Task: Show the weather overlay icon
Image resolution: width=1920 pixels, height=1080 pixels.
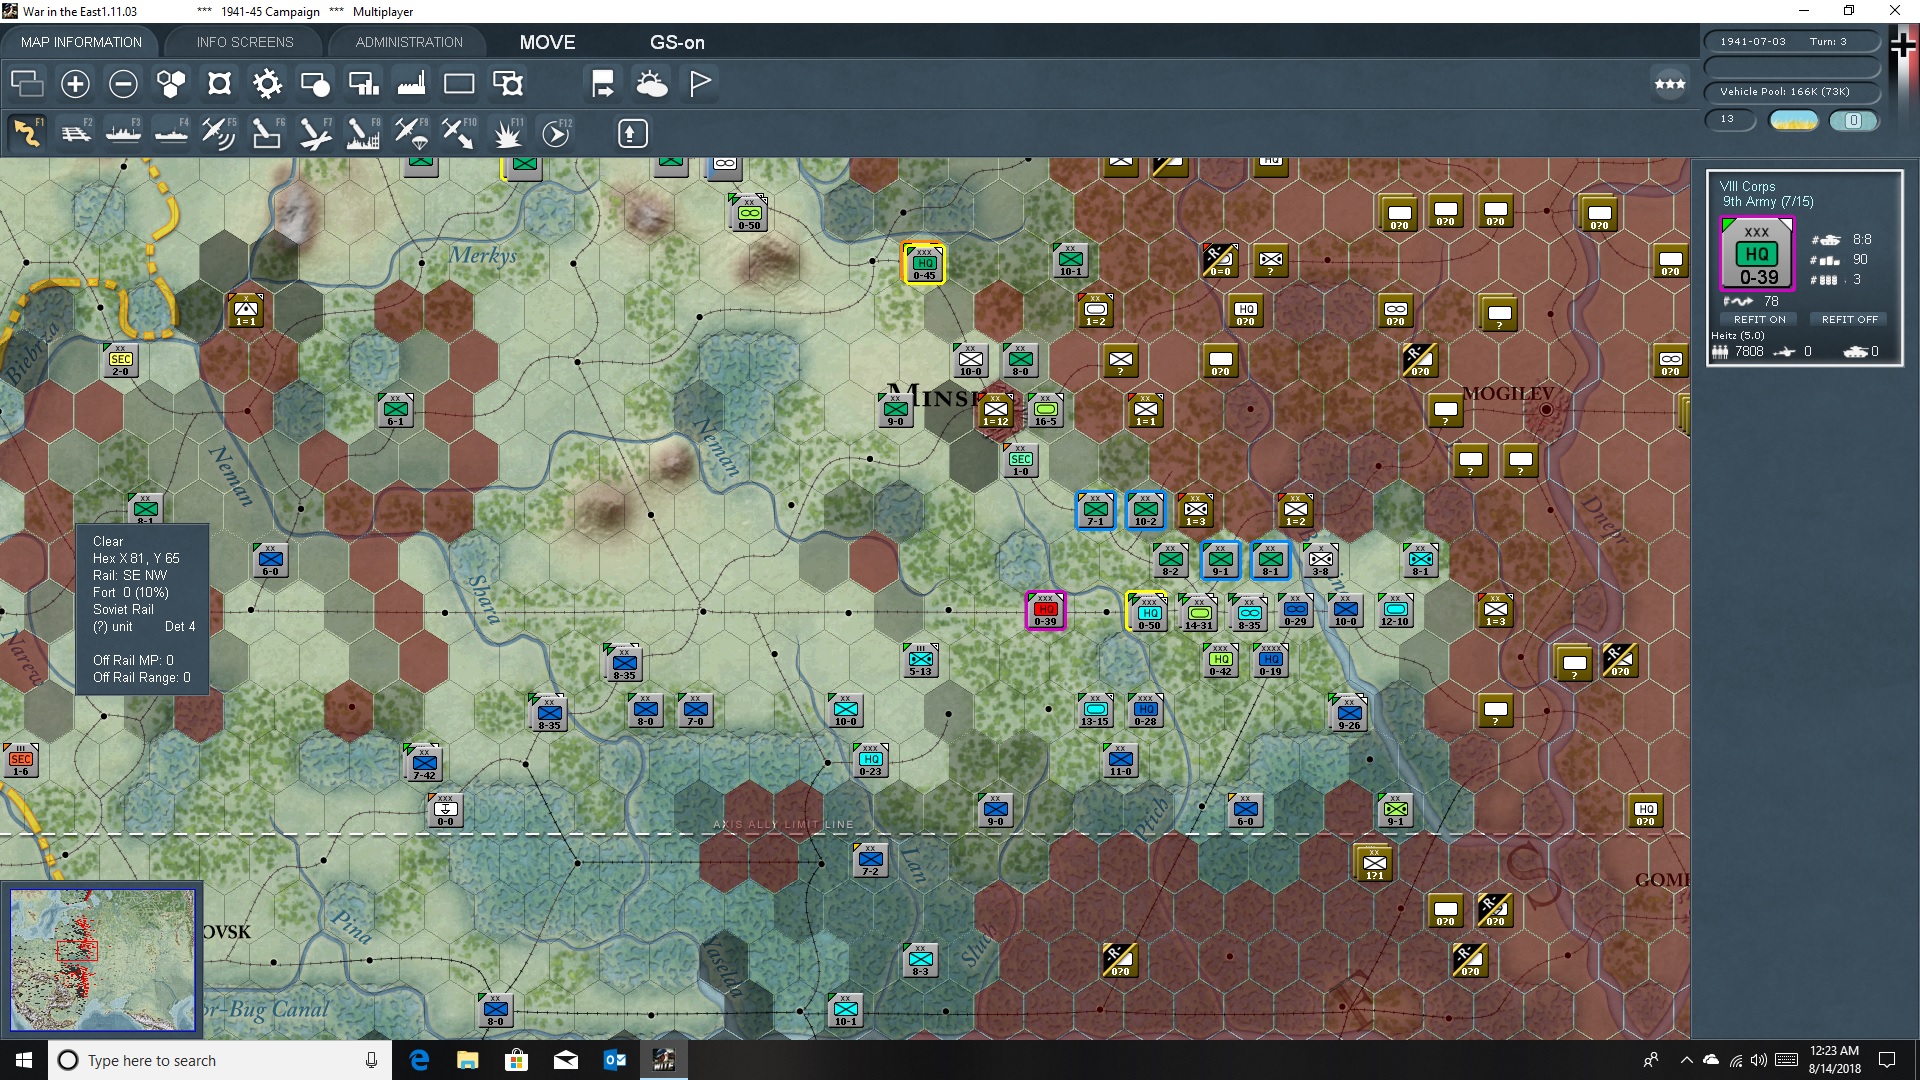Action: pyautogui.click(x=652, y=84)
